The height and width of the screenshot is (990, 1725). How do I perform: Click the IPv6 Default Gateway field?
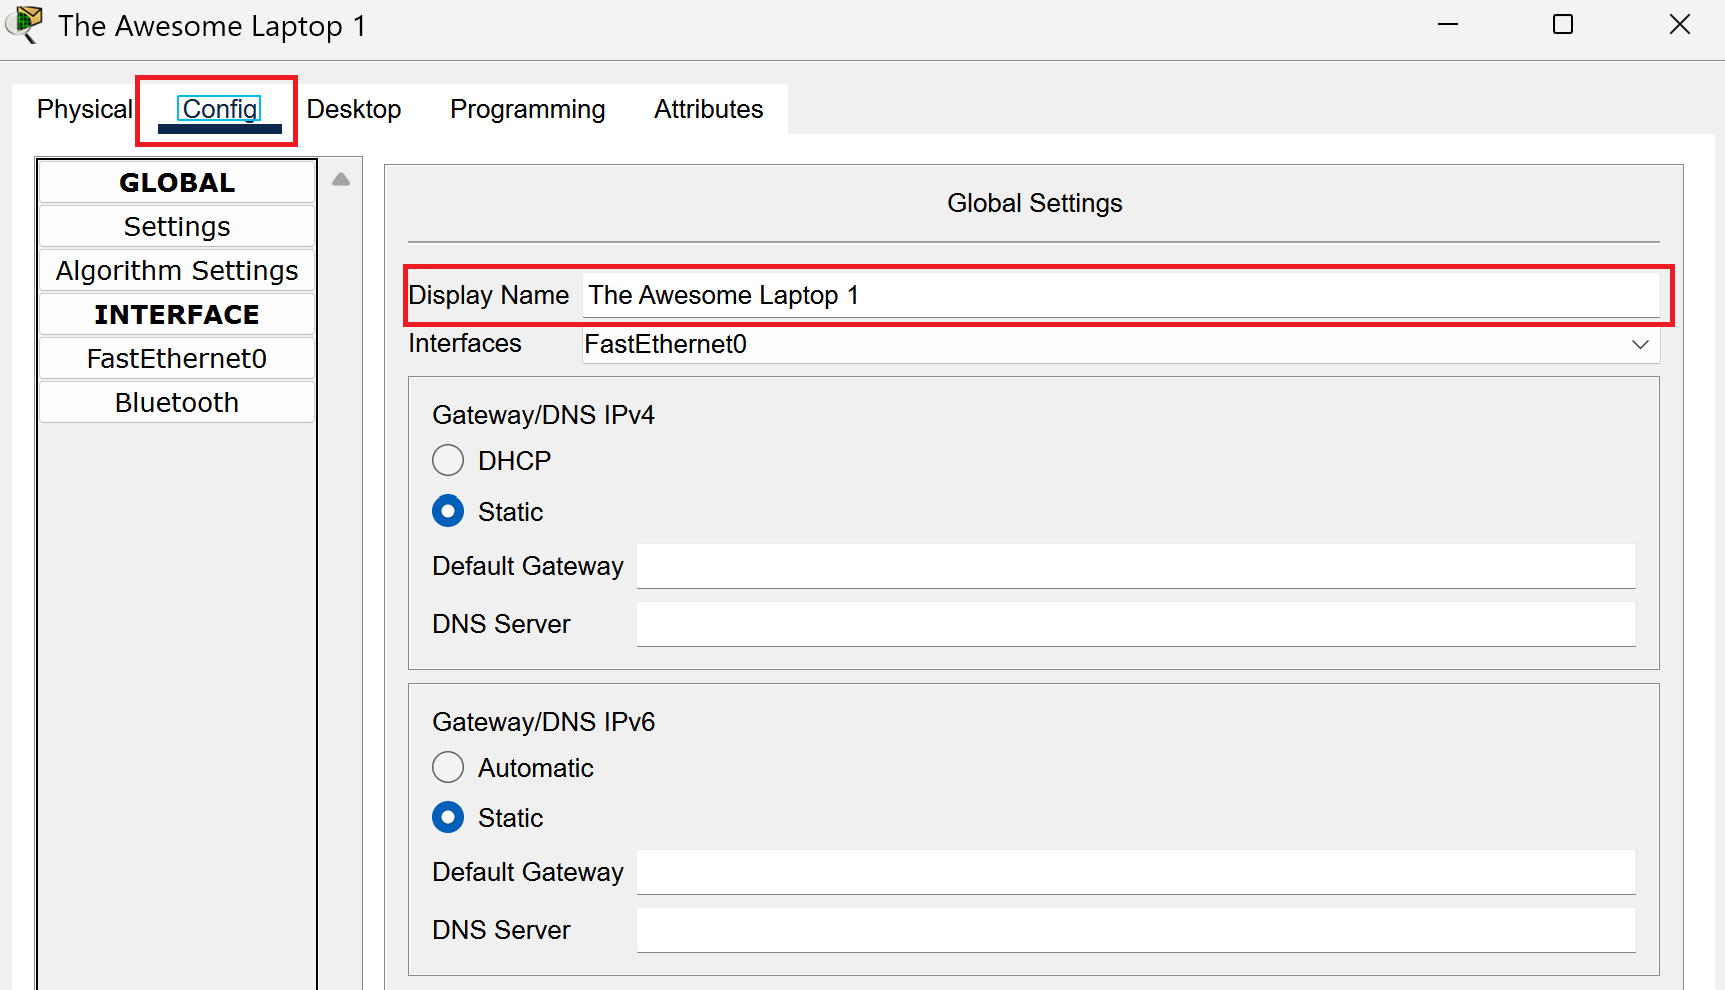coord(1136,872)
